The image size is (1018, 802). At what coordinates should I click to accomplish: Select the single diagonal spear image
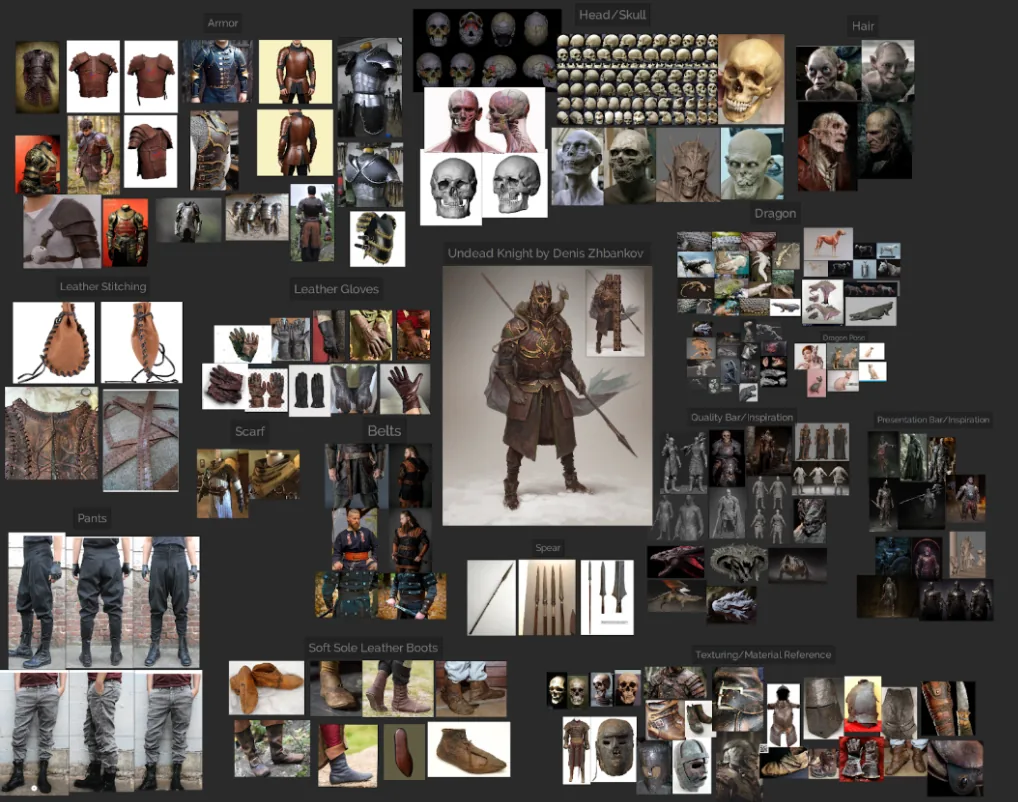click(x=491, y=597)
